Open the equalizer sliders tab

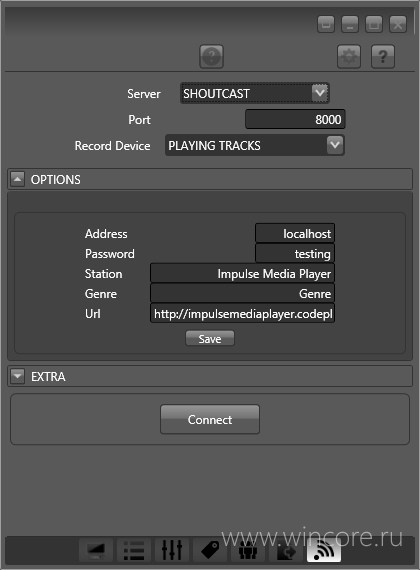pyautogui.click(x=172, y=549)
